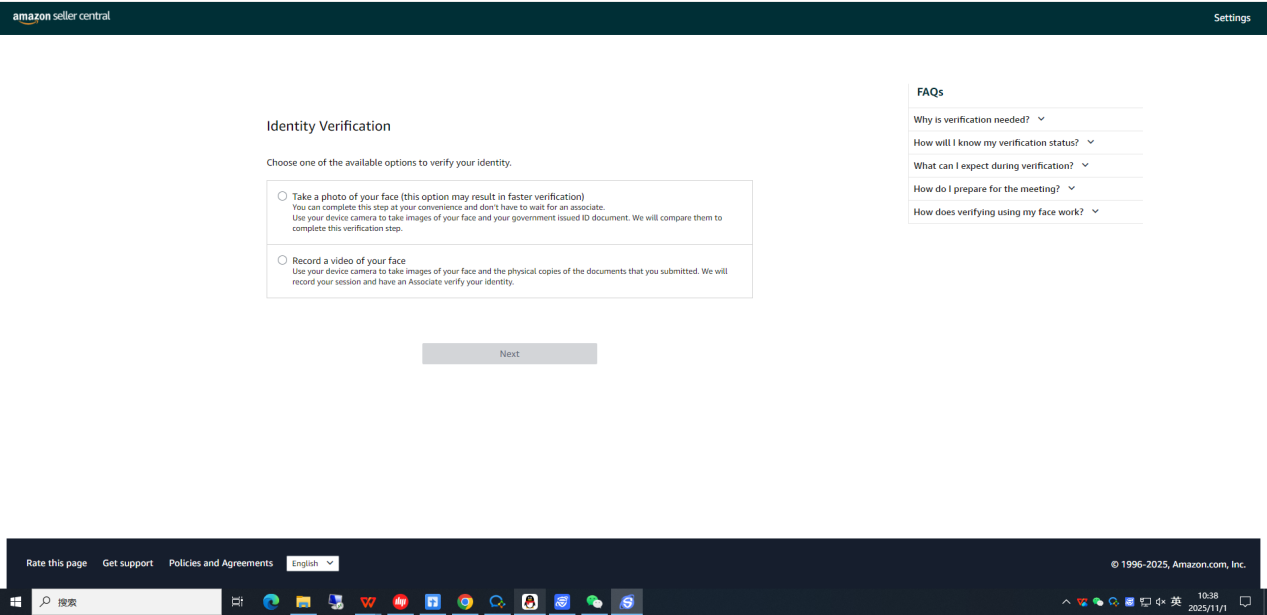Image resolution: width=1267 pixels, height=615 pixels.
Task: Open Google Chrome from the taskbar
Action: coord(465,602)
